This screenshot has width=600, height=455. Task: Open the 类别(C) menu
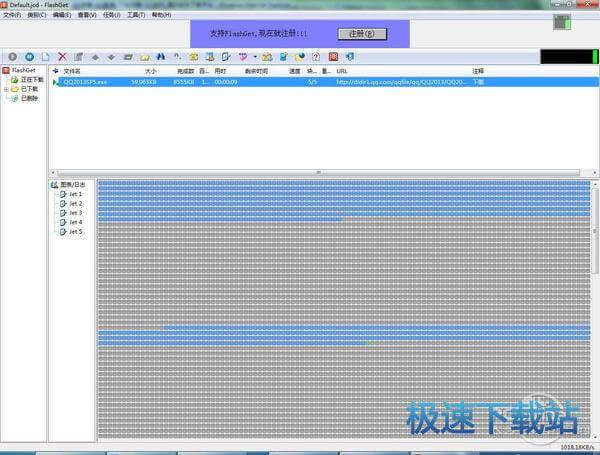point(37,15)
